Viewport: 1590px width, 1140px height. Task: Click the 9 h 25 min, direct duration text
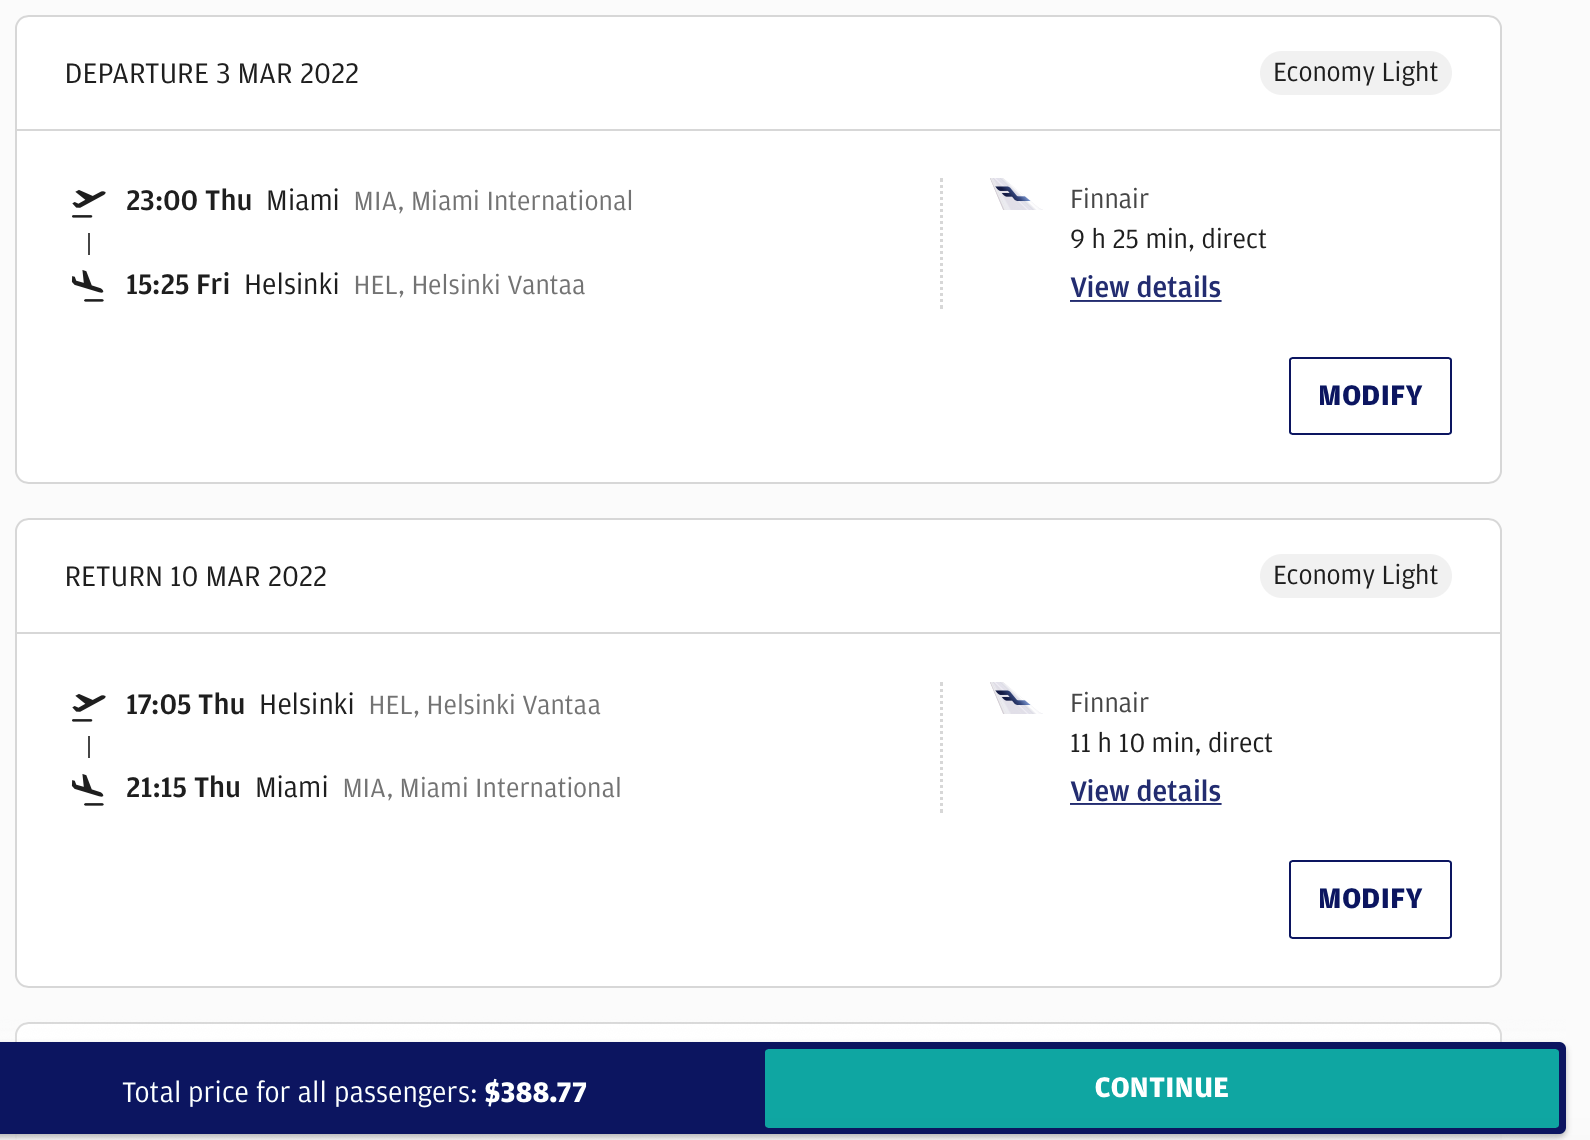coord(1167,239)
